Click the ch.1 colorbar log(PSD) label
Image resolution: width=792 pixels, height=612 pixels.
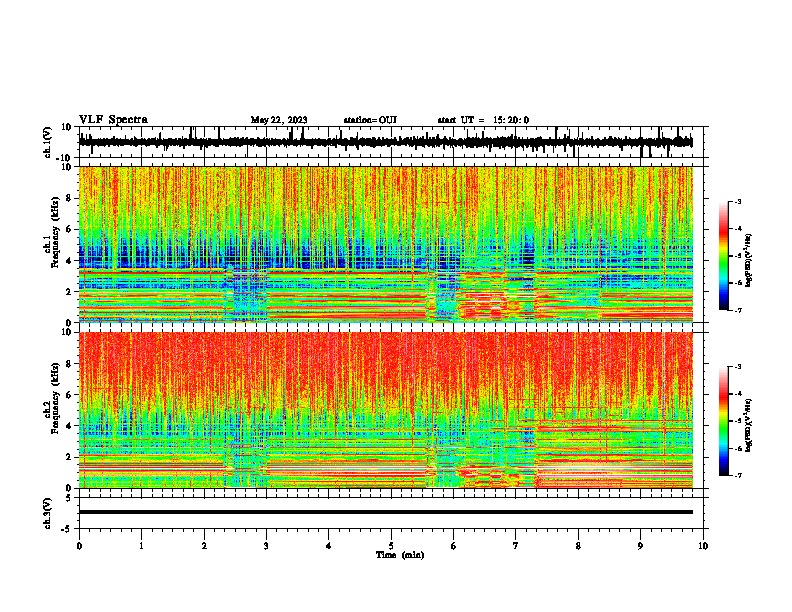pyautogui.click(x=748, y=261)
